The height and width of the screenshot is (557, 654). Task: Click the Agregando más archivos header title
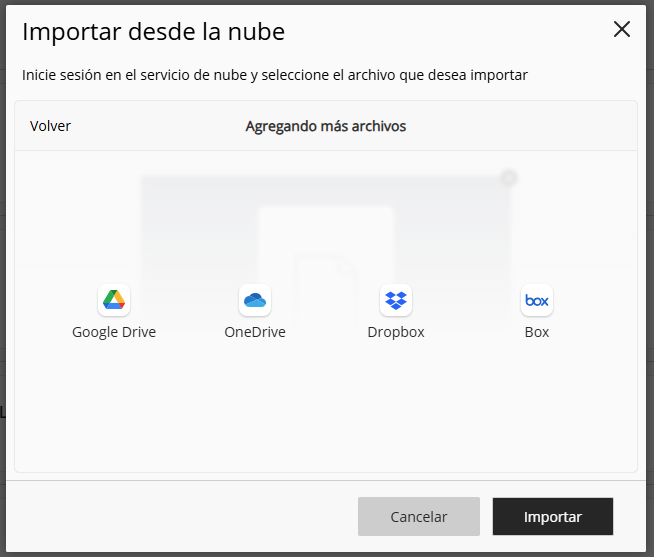tap(326, 126)
